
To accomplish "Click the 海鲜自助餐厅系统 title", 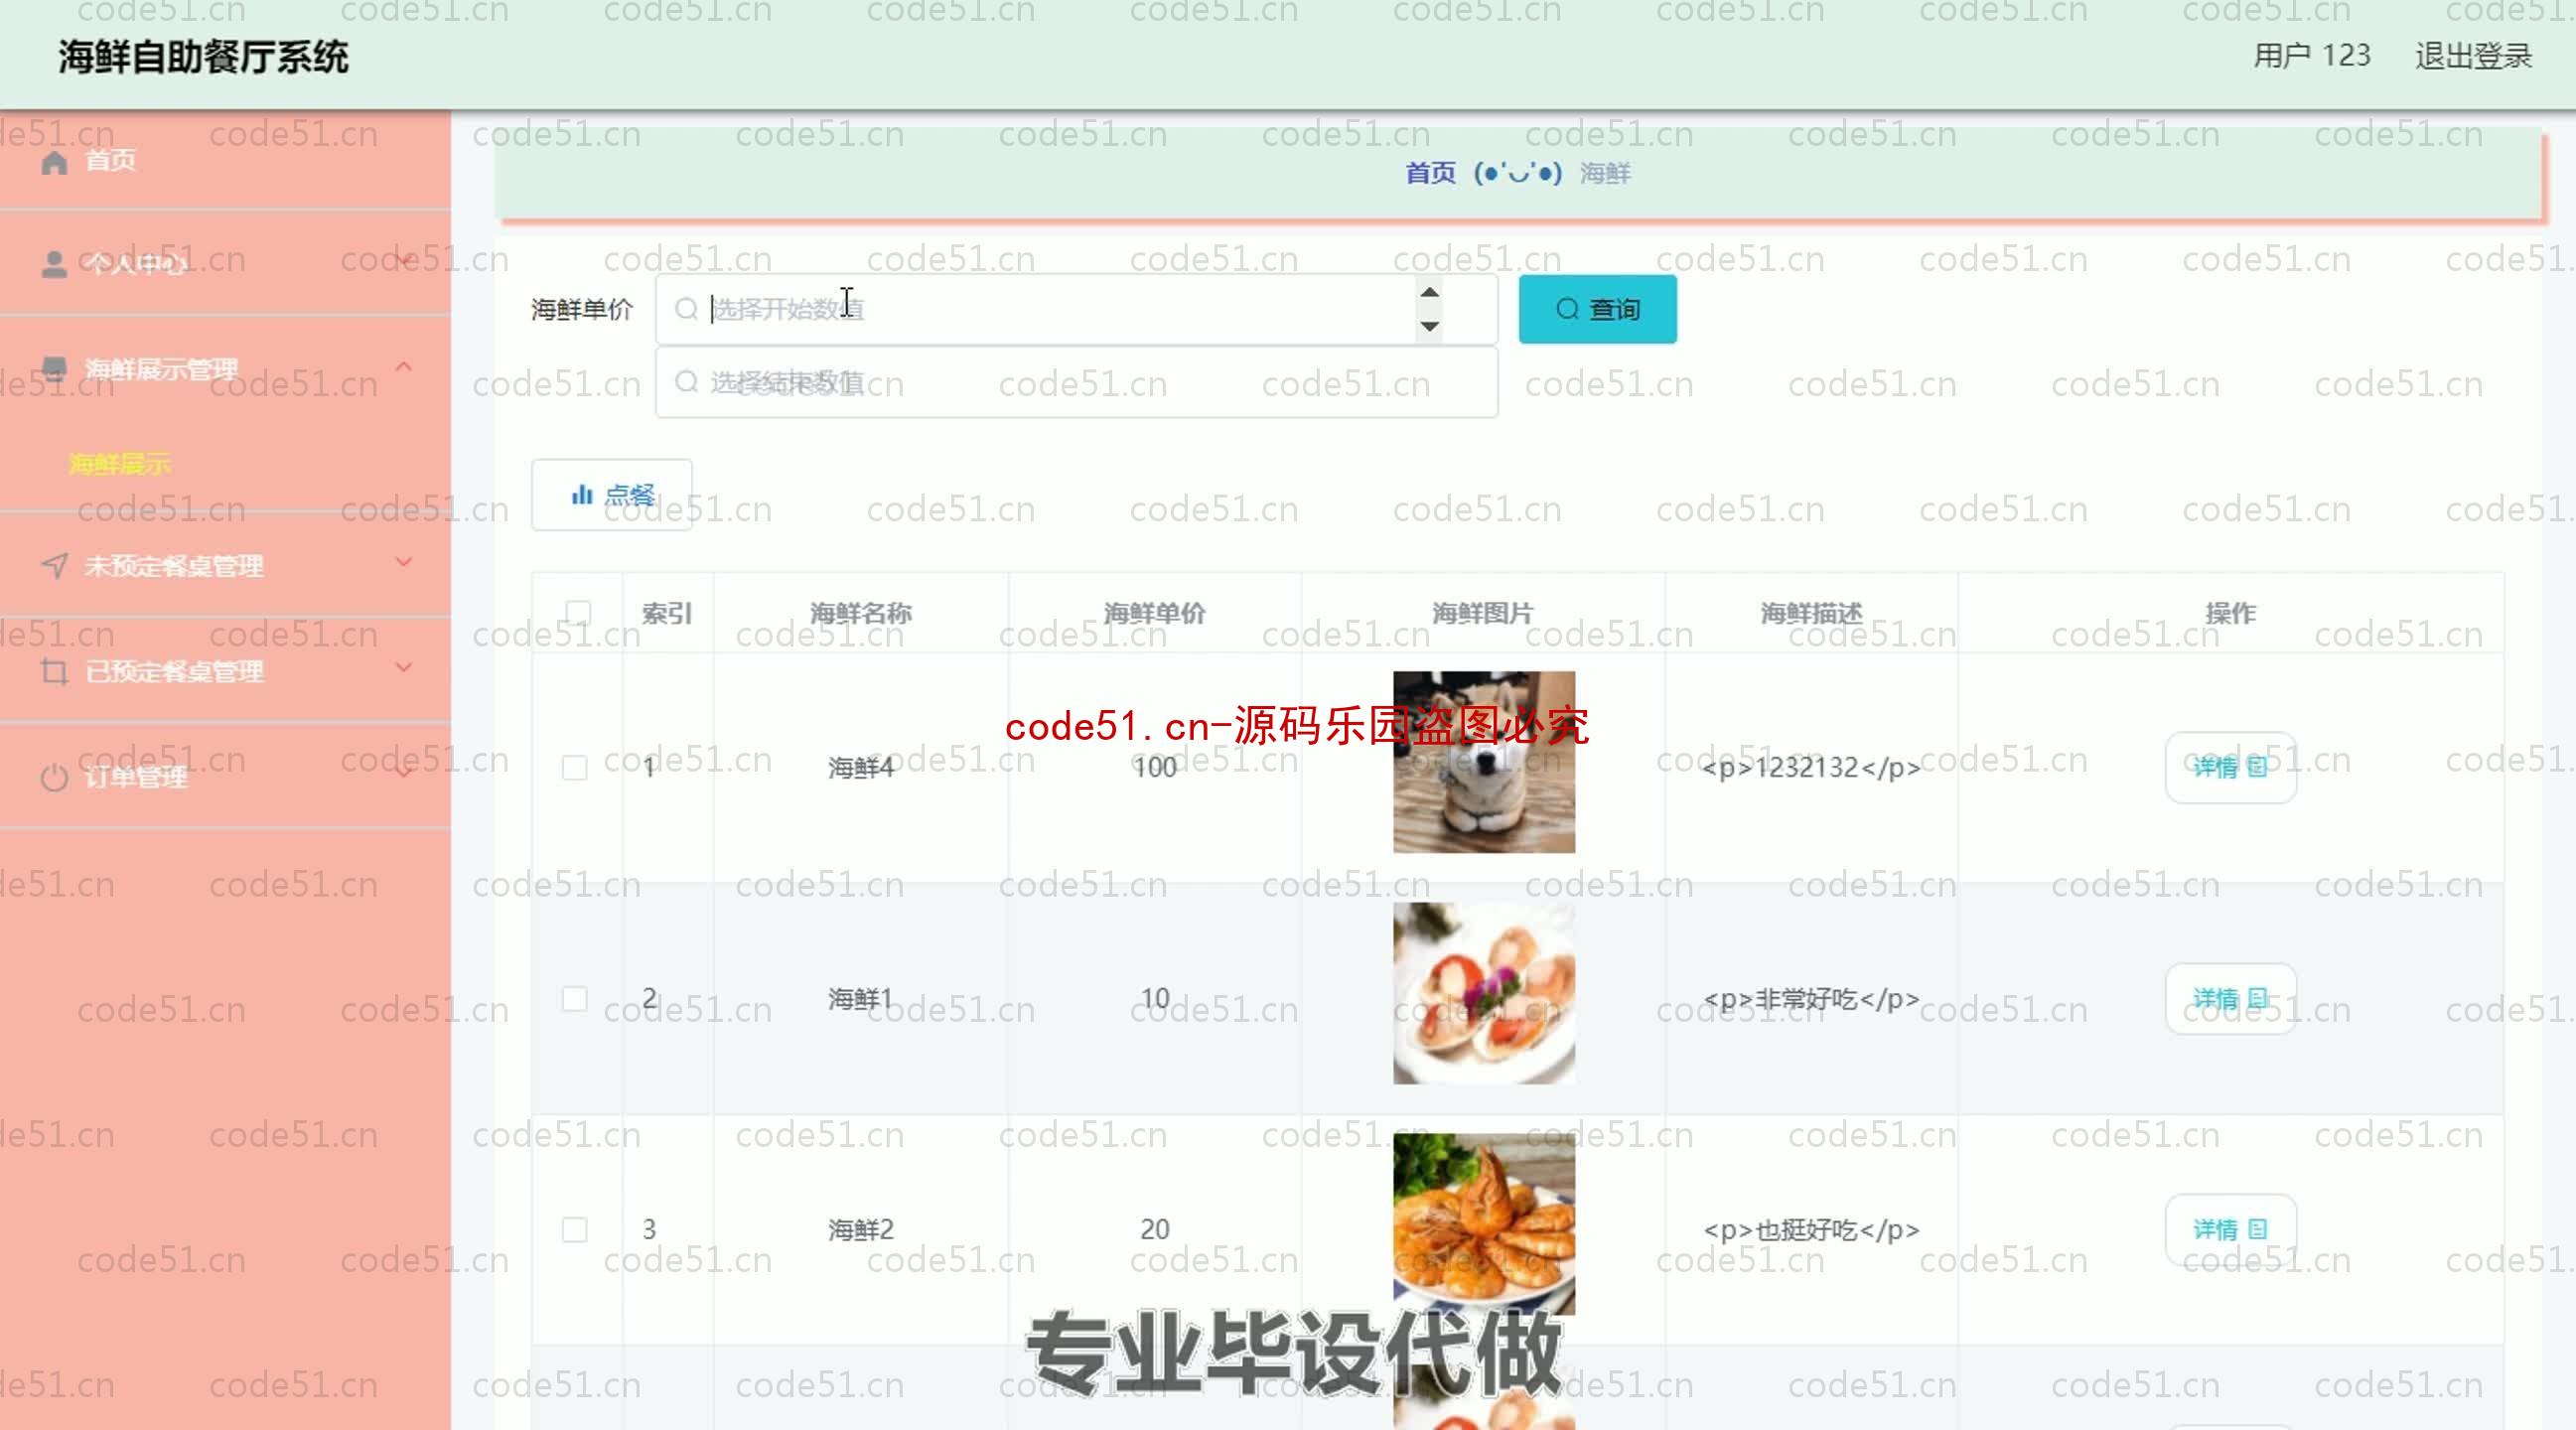I will [203, 56].
